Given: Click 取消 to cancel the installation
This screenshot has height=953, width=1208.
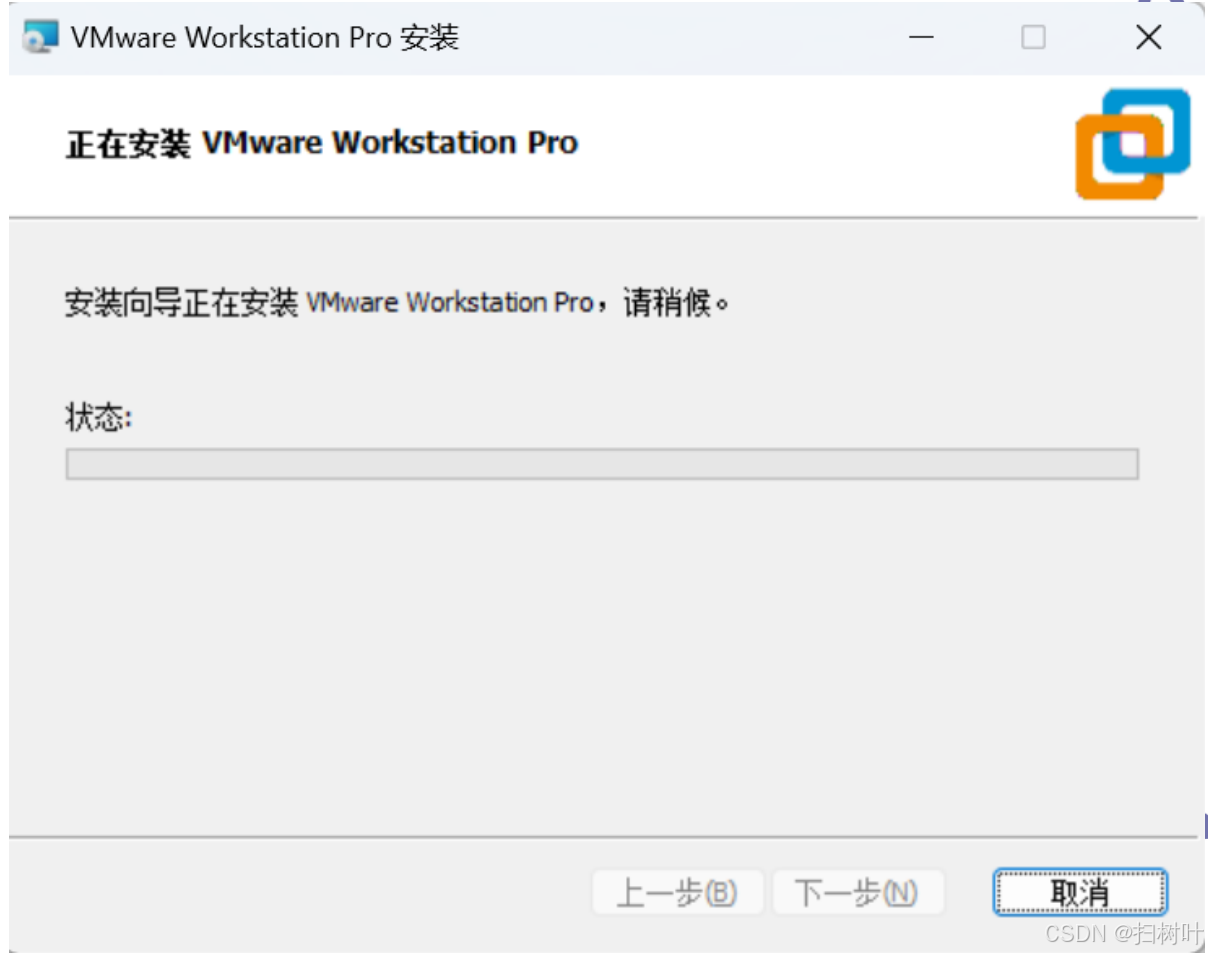Looking at the screenshot, I should [1080, 892].
